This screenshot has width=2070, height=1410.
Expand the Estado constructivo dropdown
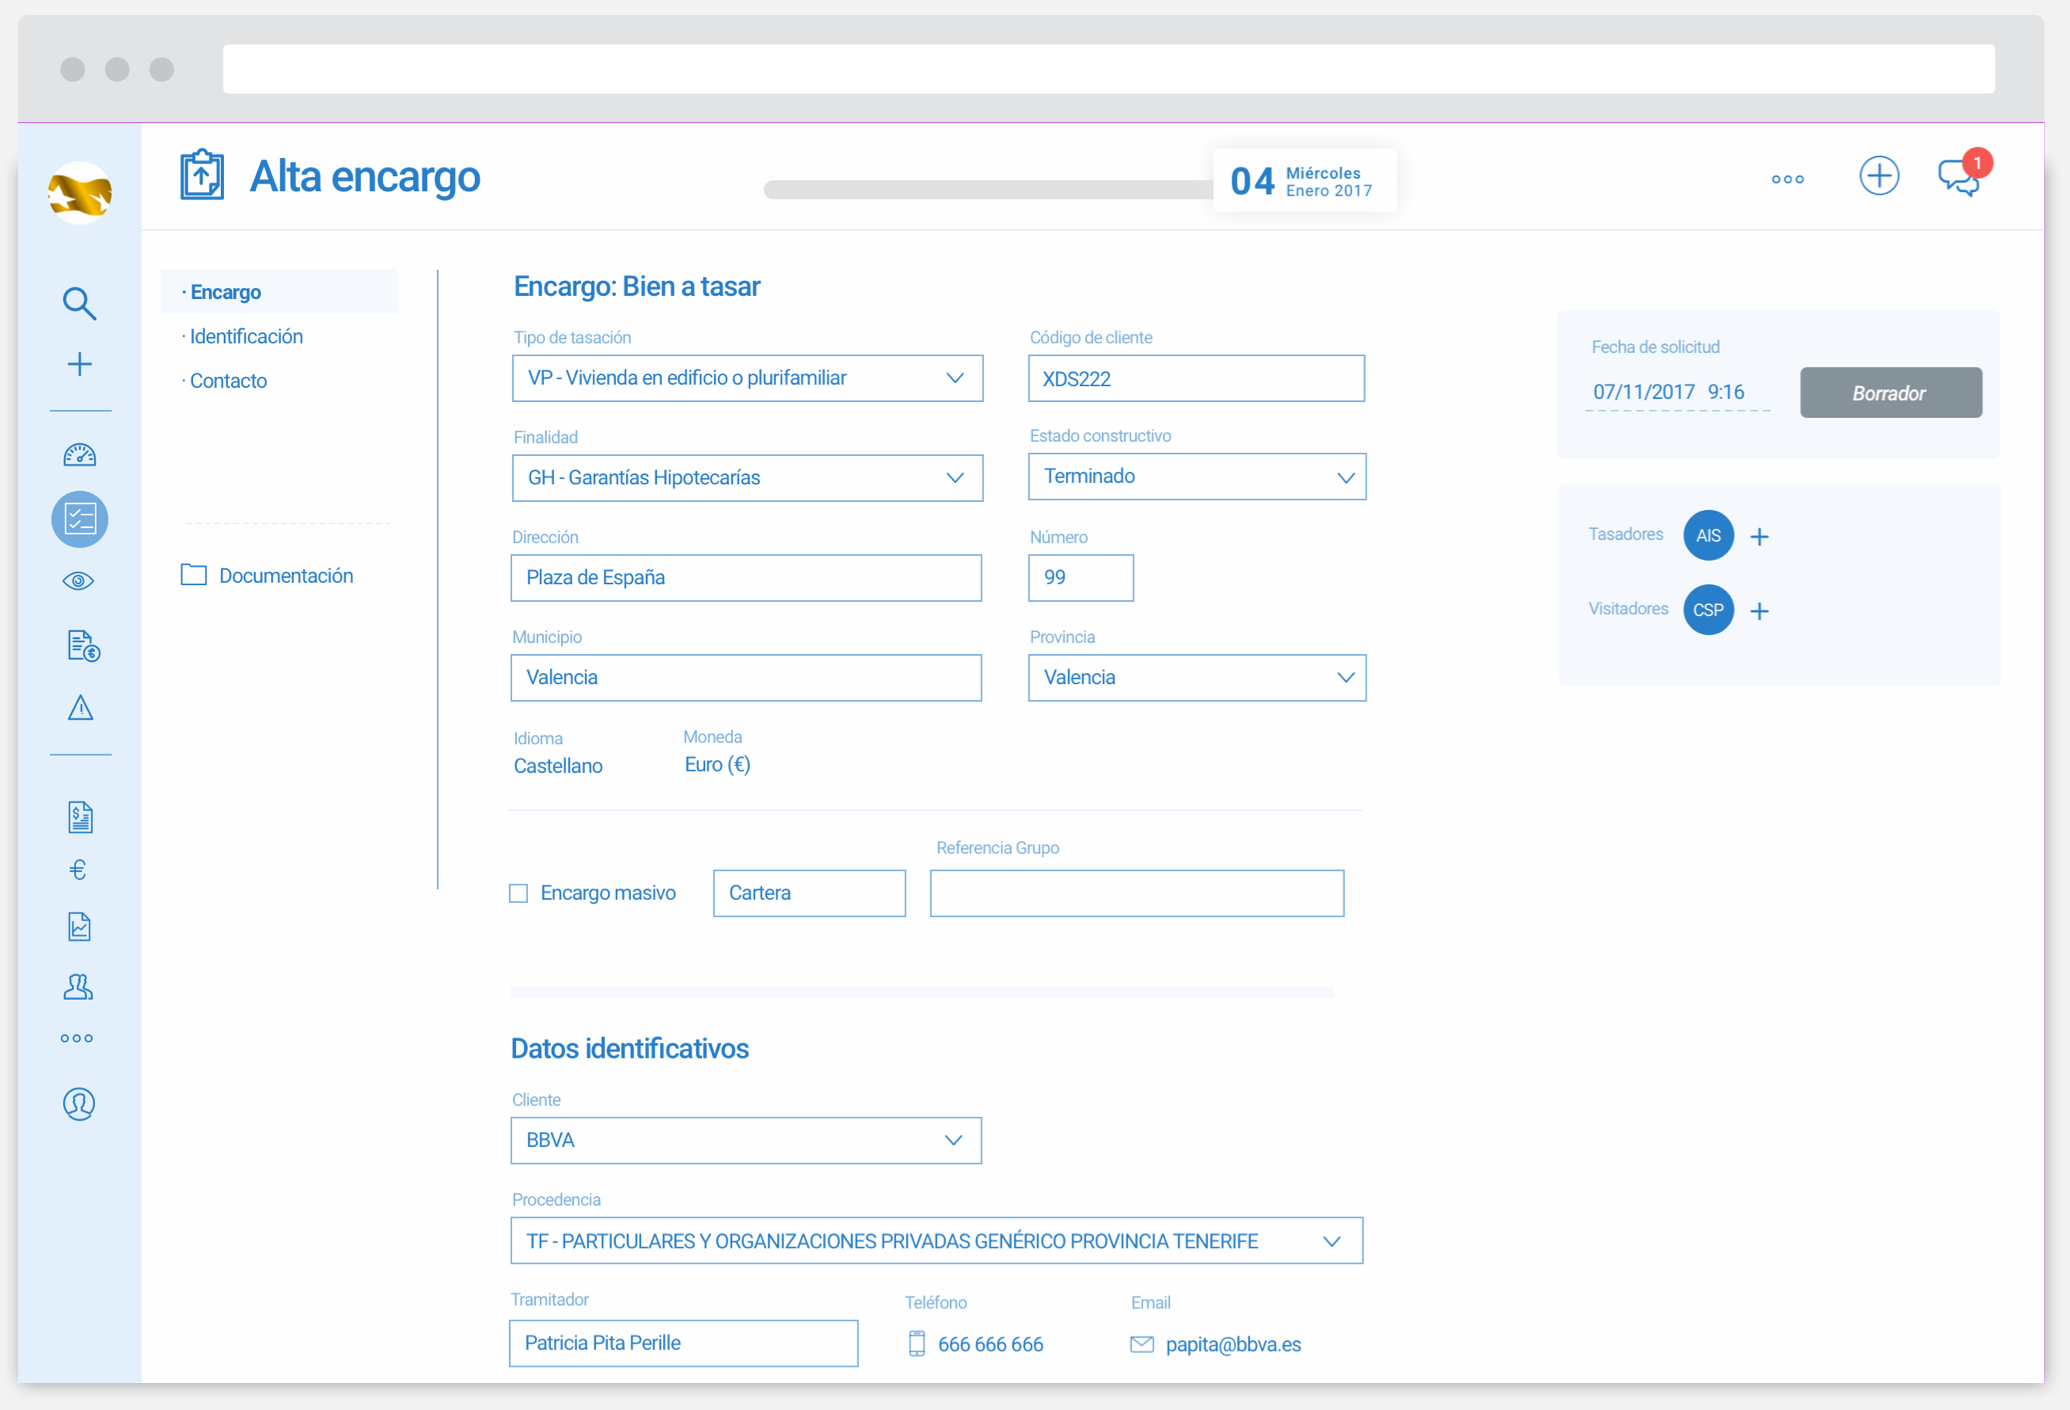click(x=1197, y=477)
